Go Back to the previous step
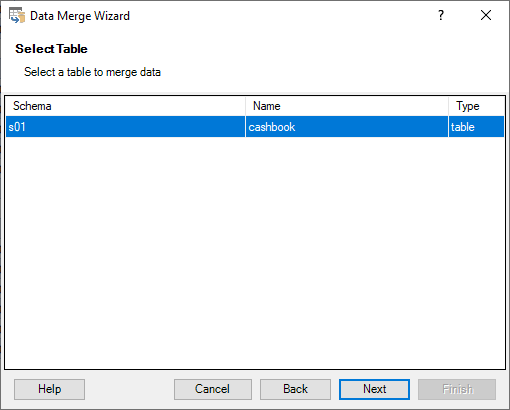510x410 pixels. pos(295,389)
